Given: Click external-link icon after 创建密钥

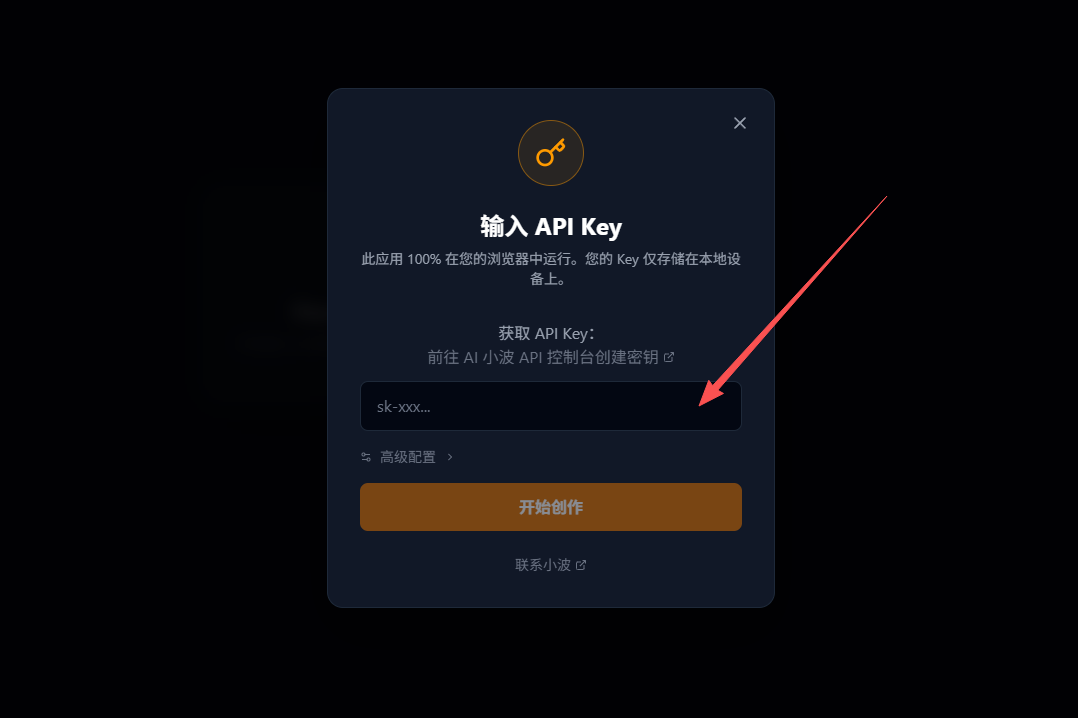Looking at the screenshot, I should click(669, 357).
